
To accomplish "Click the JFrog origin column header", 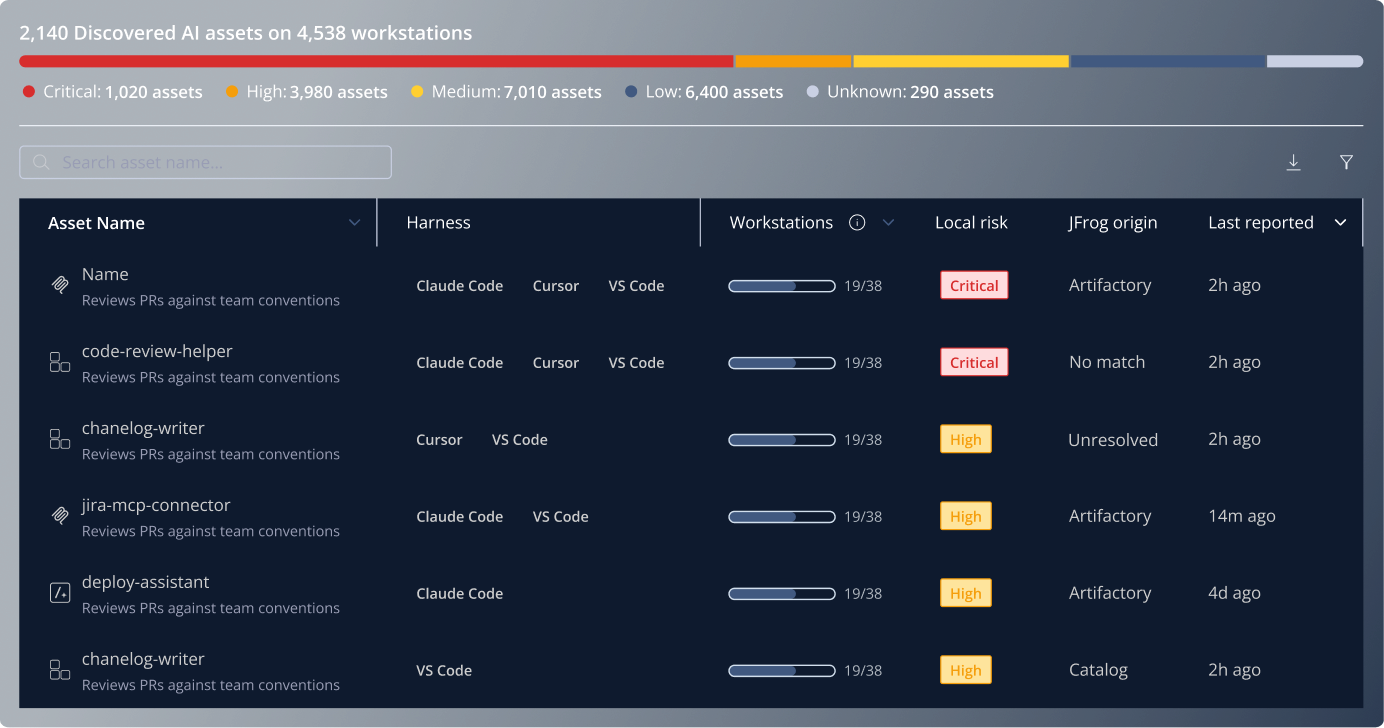I will tap(1112, 223).
